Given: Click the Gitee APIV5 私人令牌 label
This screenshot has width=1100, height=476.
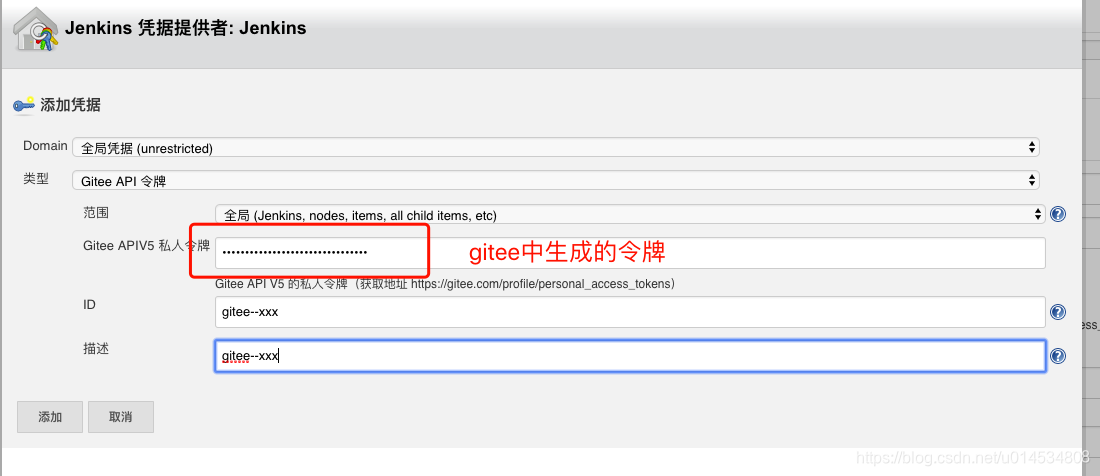Looking at the screenshot, I should click(146, 245).
